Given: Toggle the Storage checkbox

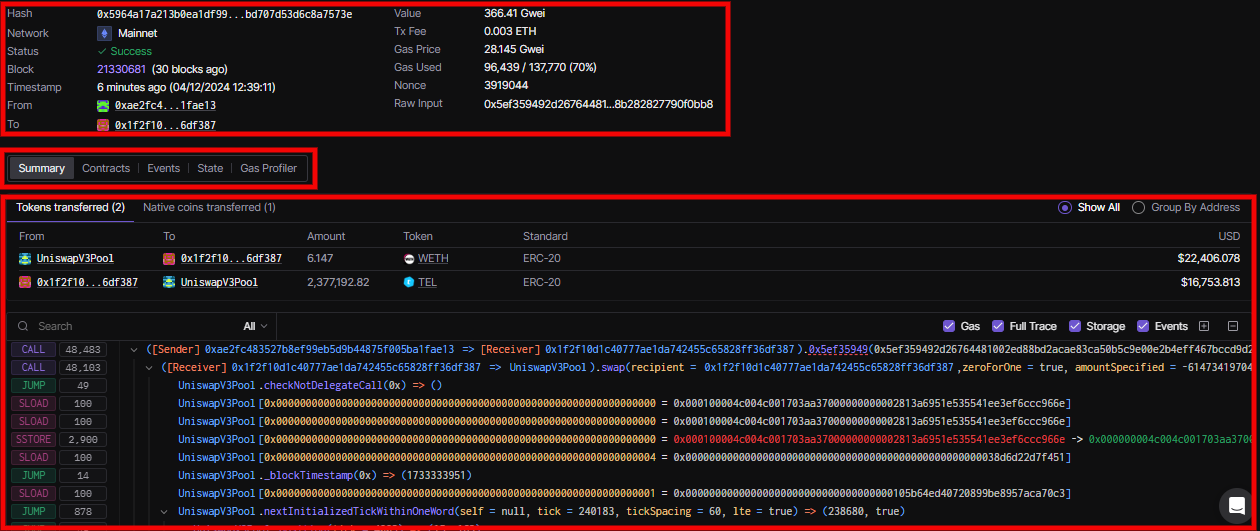Looking at the screenshot, I should tap(1075, 326).
